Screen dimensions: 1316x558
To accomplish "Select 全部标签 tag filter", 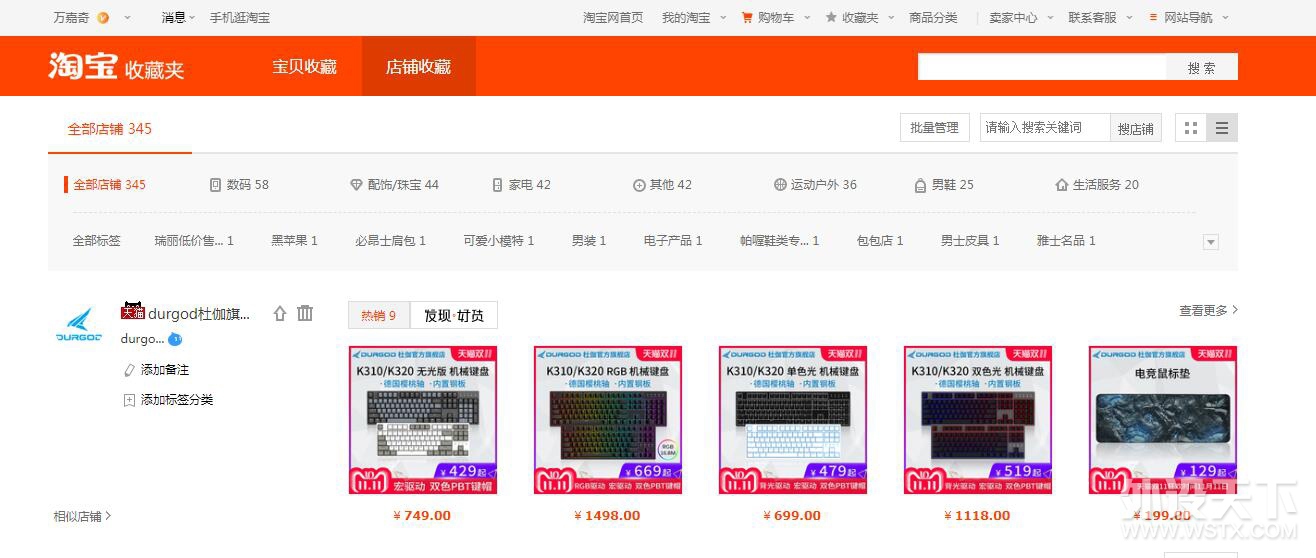I will tap(96, 241).
